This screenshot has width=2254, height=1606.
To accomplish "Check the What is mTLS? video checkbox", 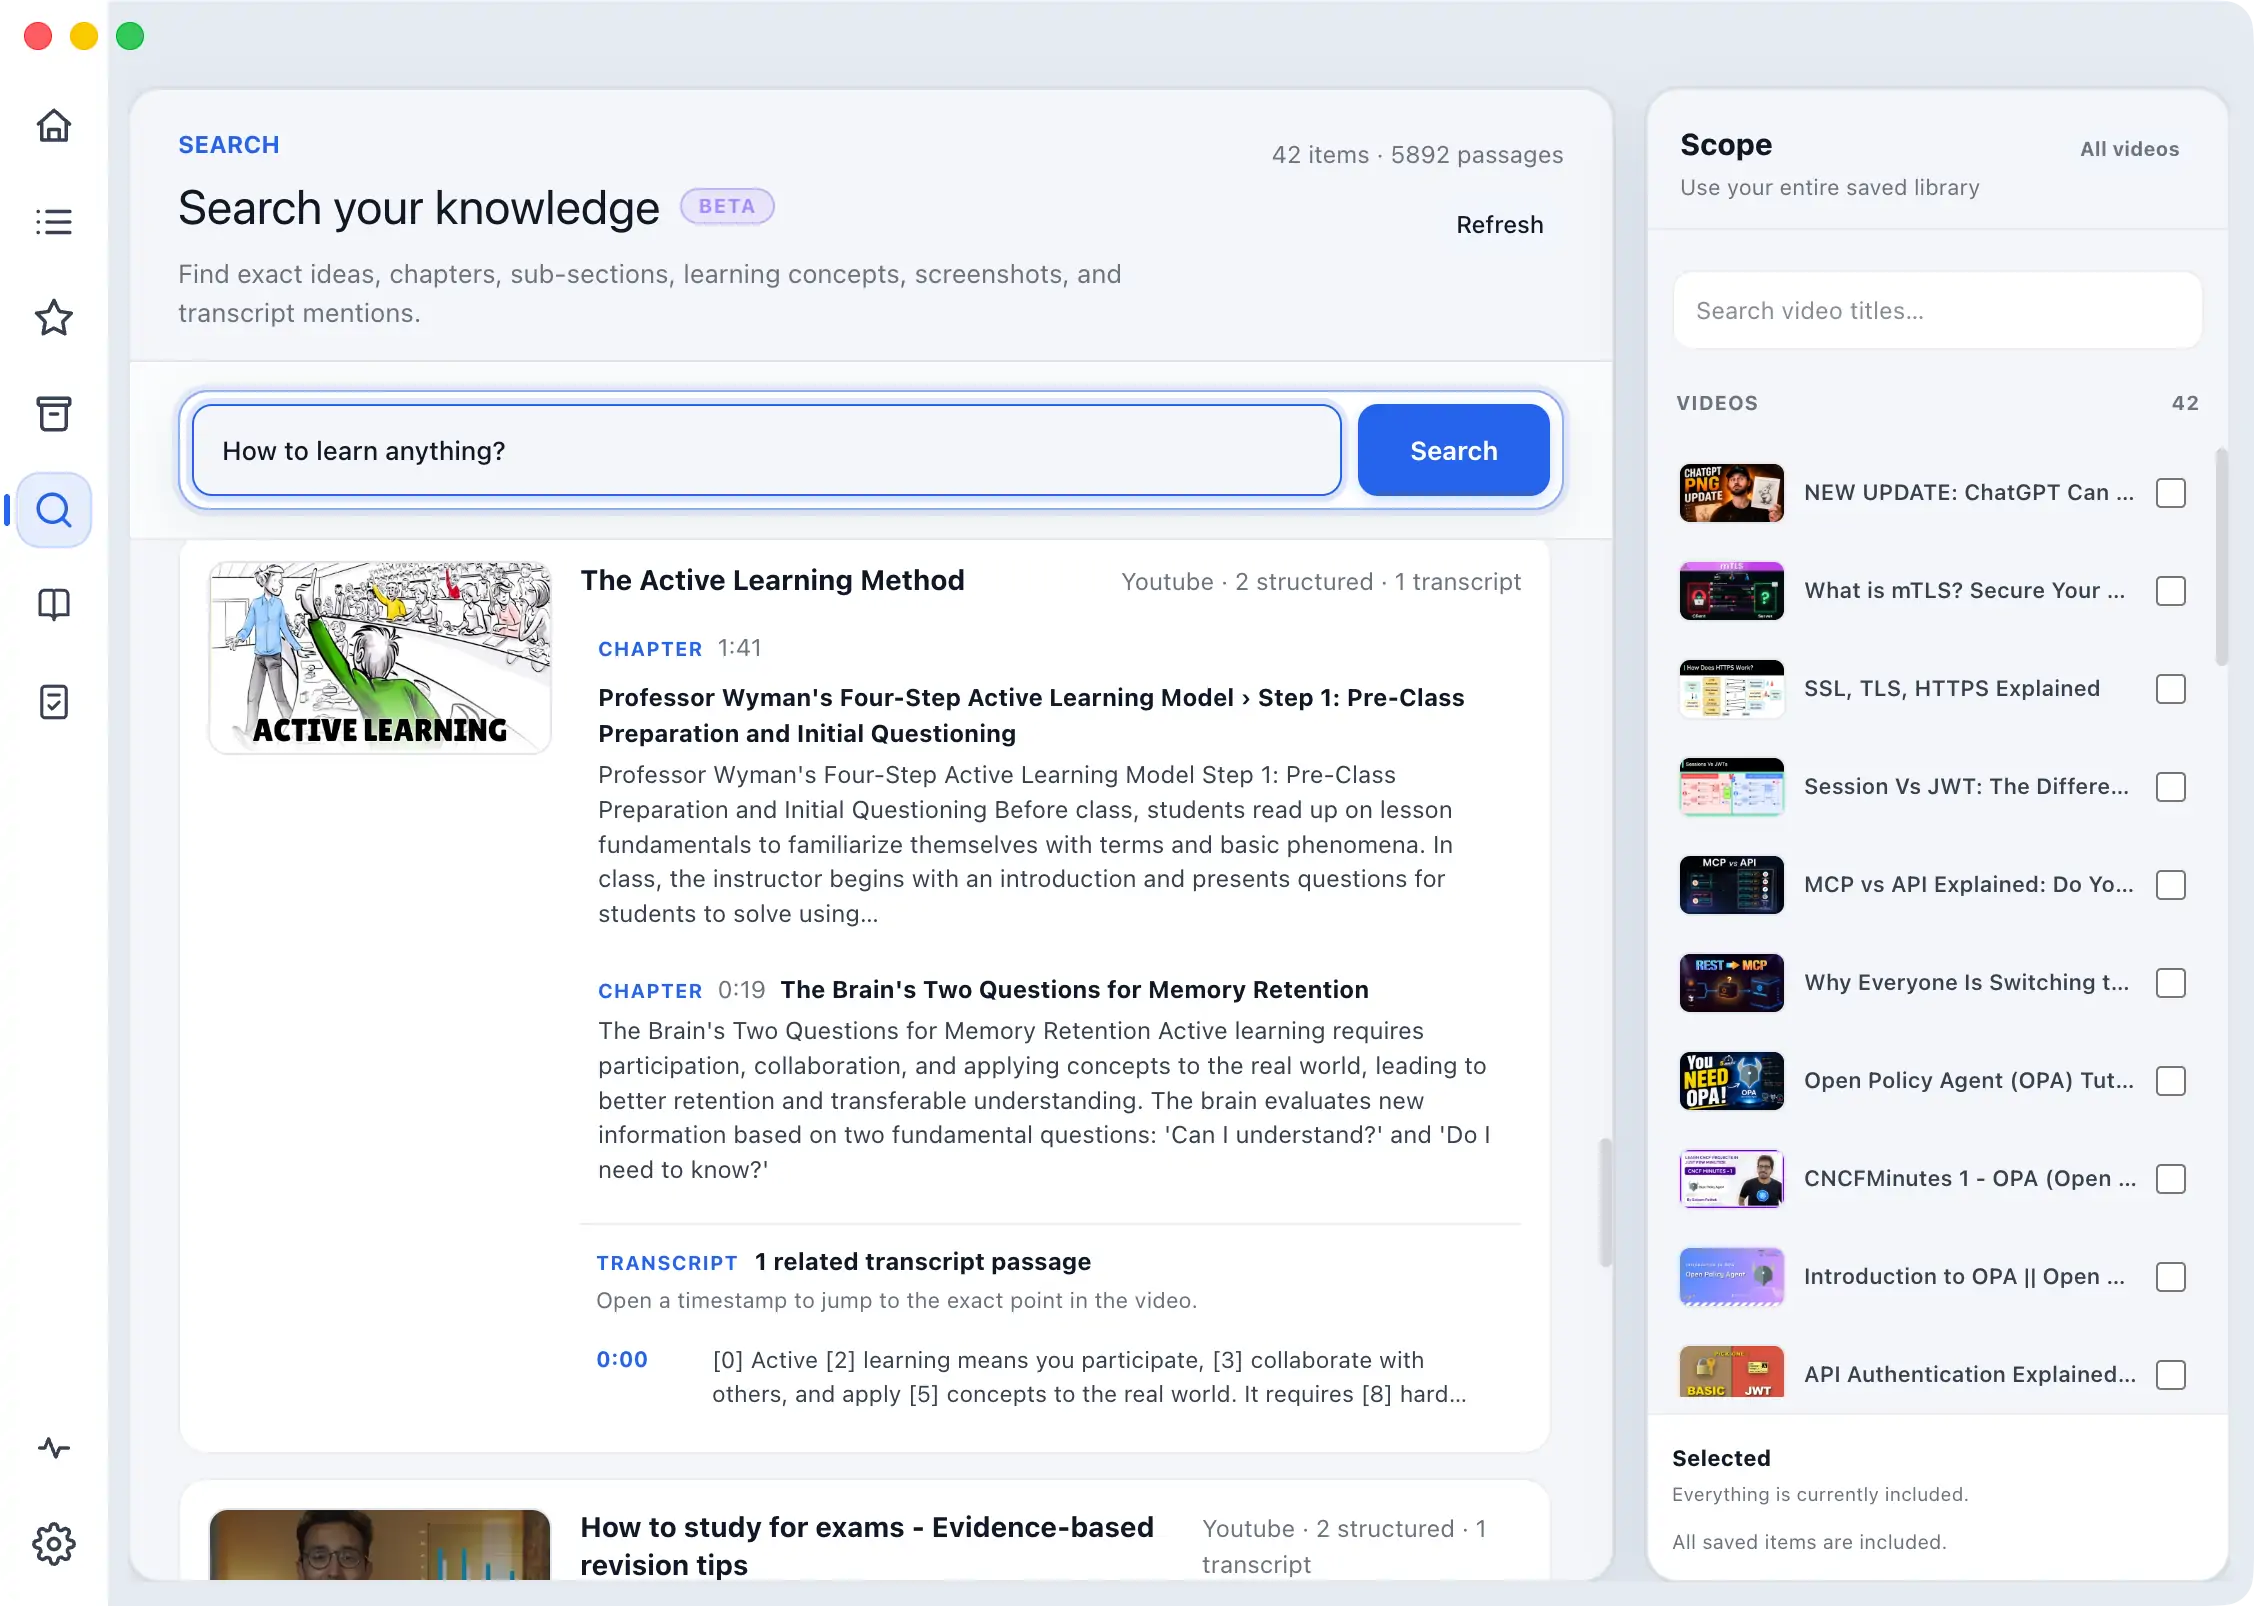I will [2171, 591].
